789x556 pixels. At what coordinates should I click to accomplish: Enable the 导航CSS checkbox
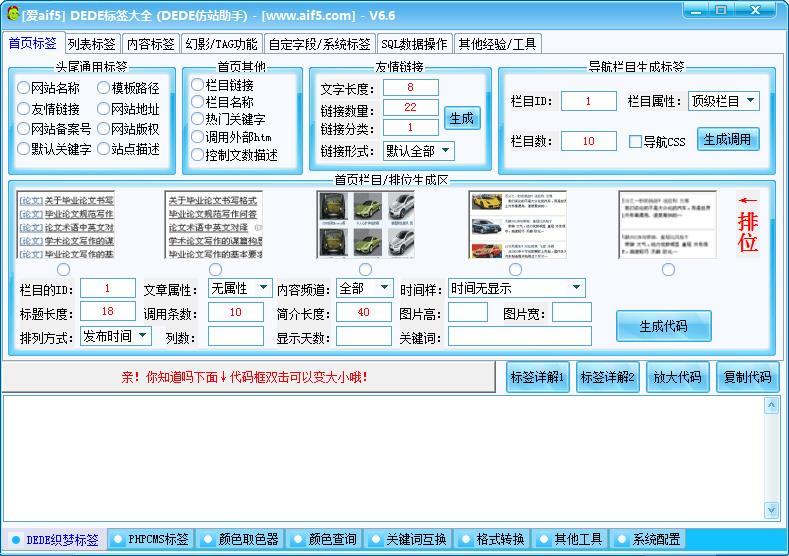pyautogui.click(x=635, y=142)
